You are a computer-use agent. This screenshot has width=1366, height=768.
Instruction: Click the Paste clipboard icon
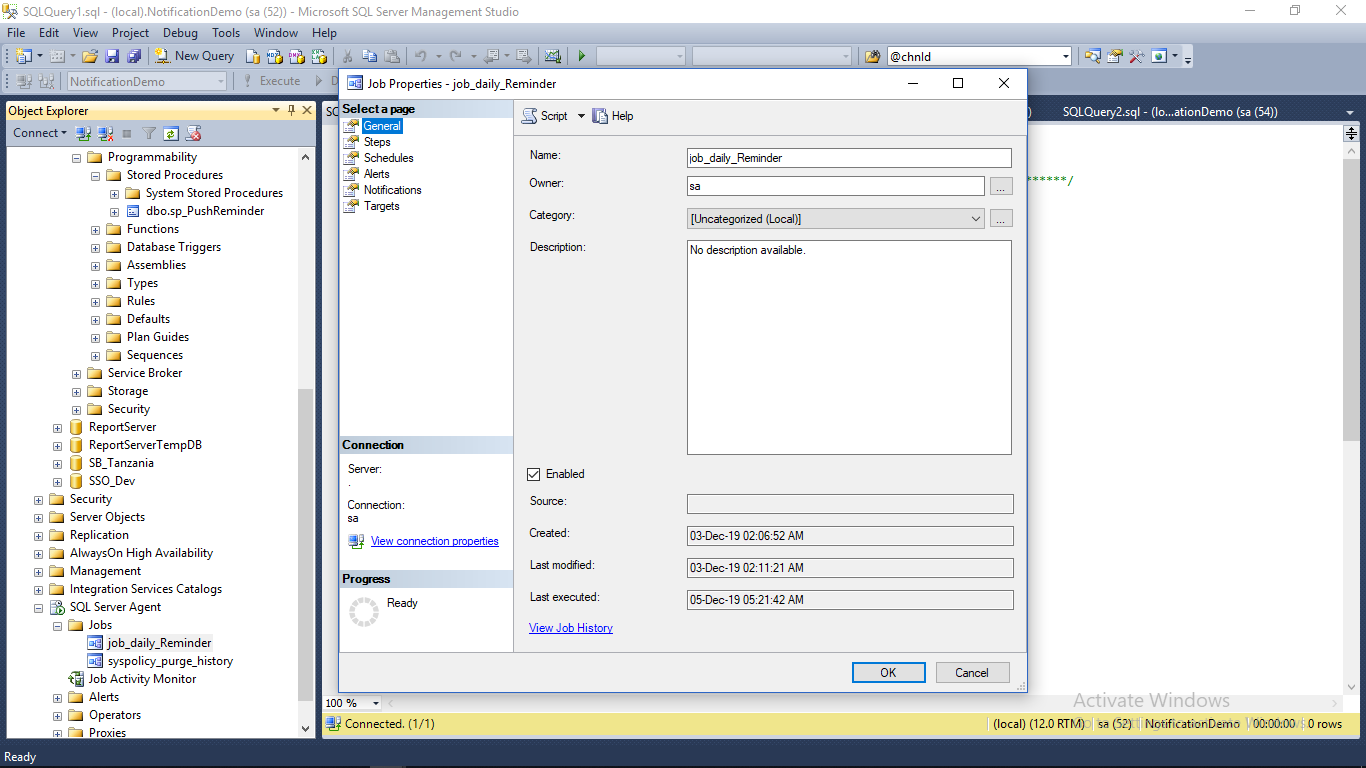[392, 56]
